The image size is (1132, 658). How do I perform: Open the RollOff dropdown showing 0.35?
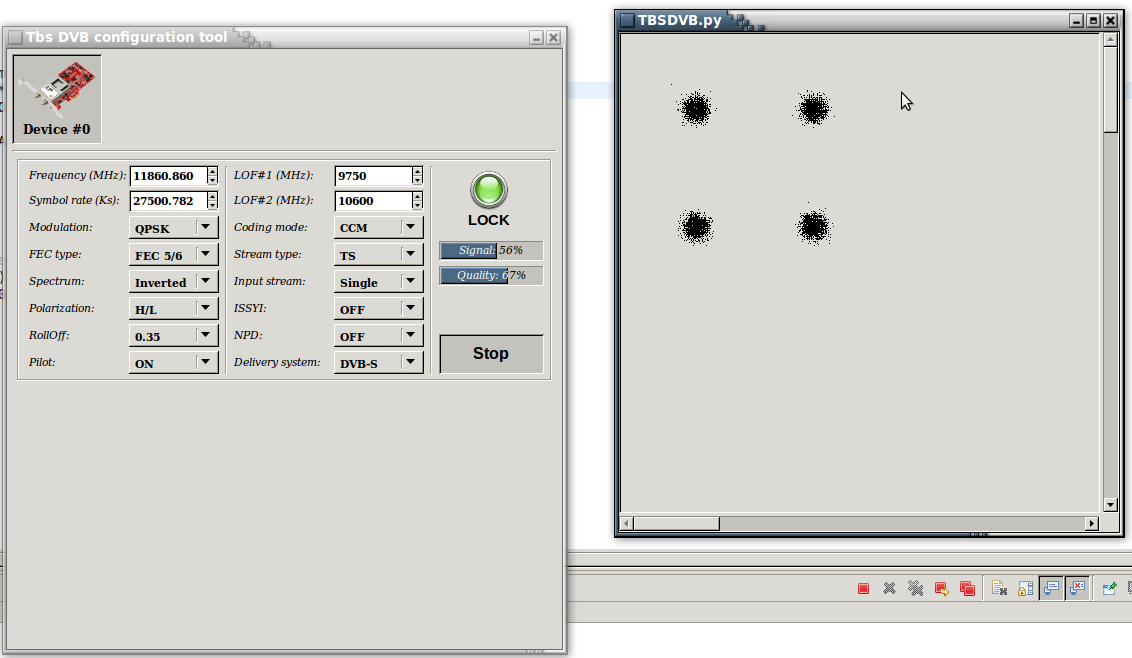173,336
